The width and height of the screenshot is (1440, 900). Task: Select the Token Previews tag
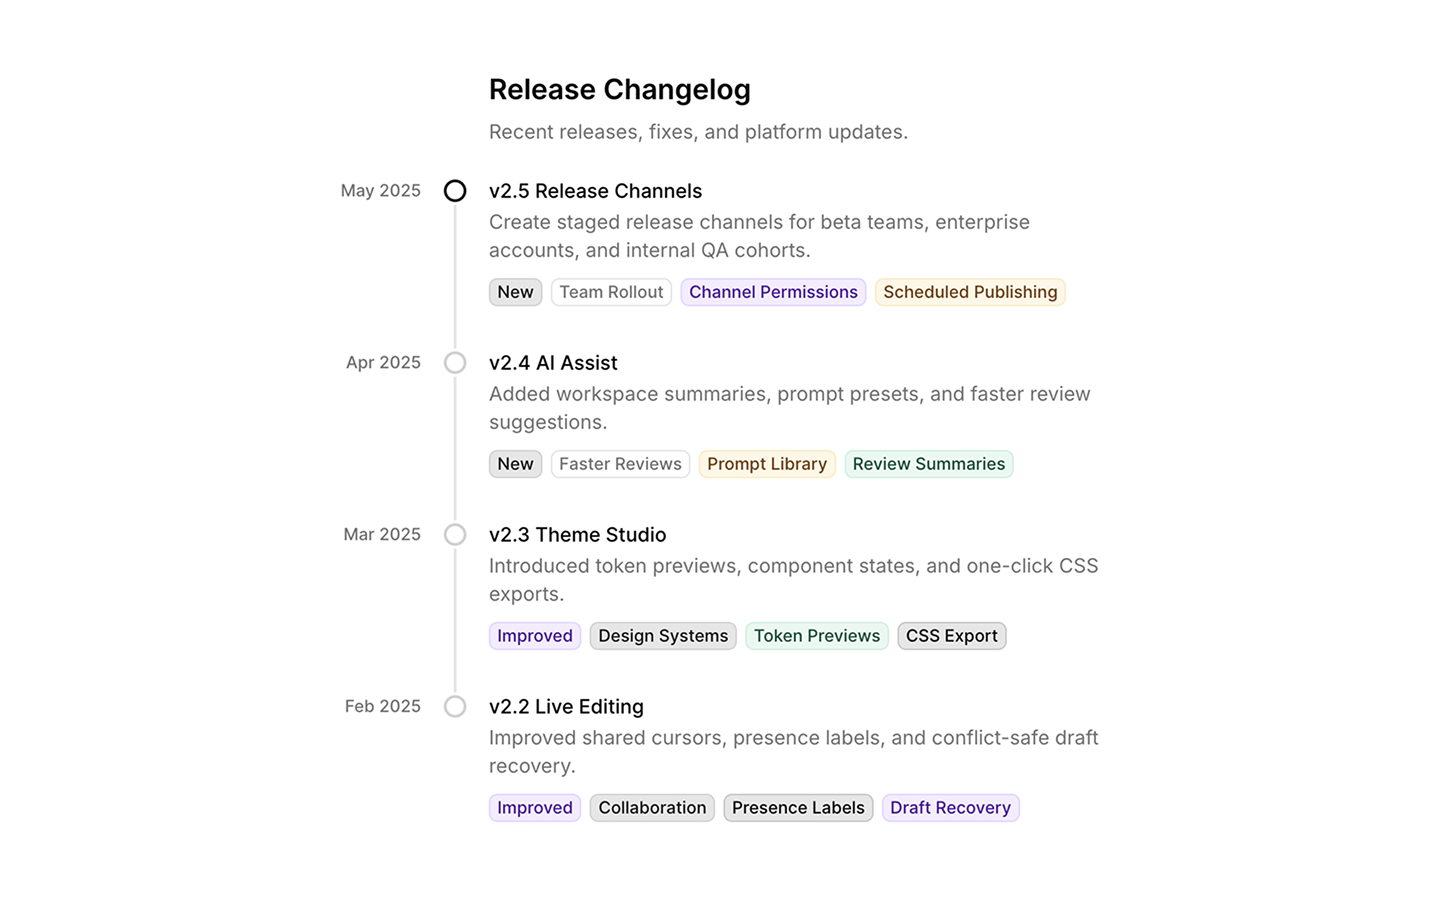(817, 636)
